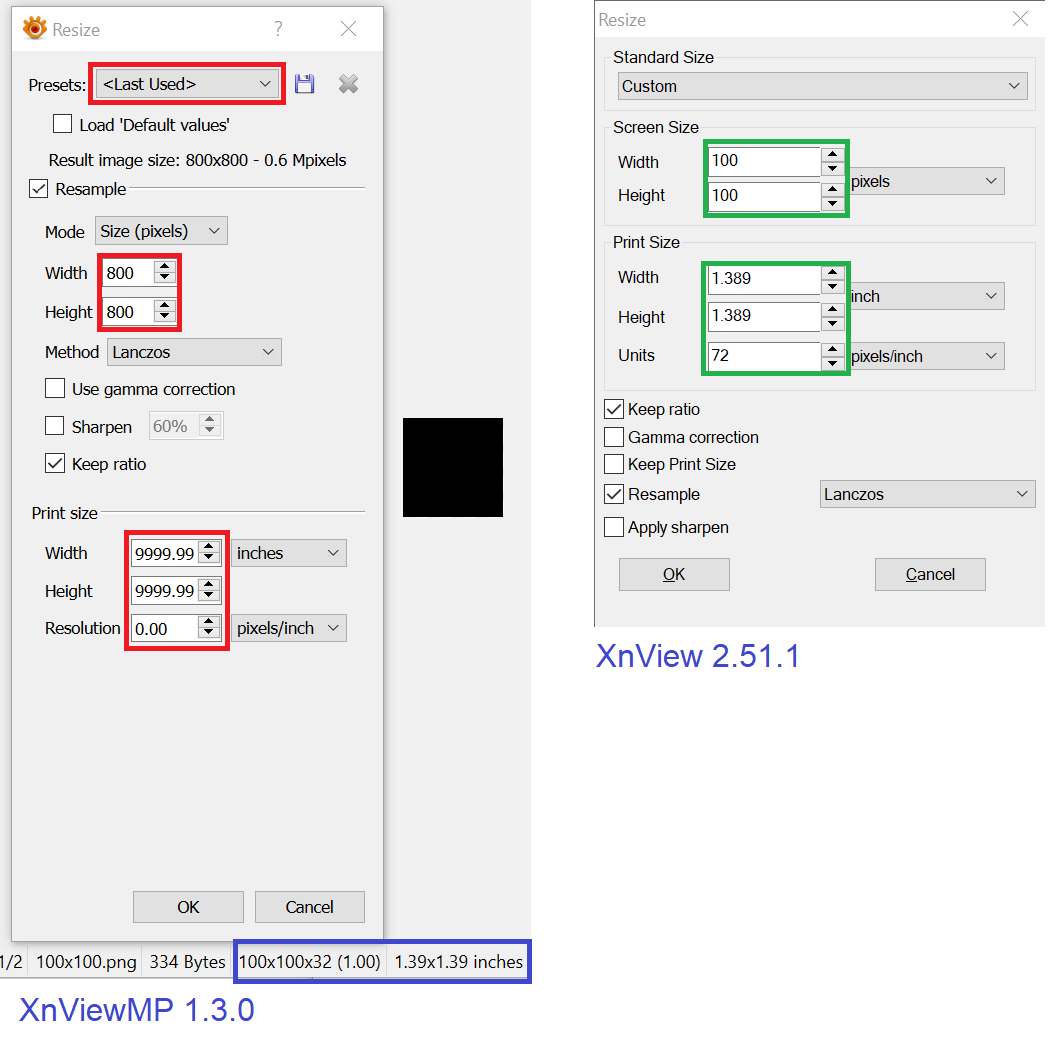This screenshot has width=1049, height=1042.
Task: Decrease XnView Screen Size Height with down arrow
Action: tap(832, 203)
